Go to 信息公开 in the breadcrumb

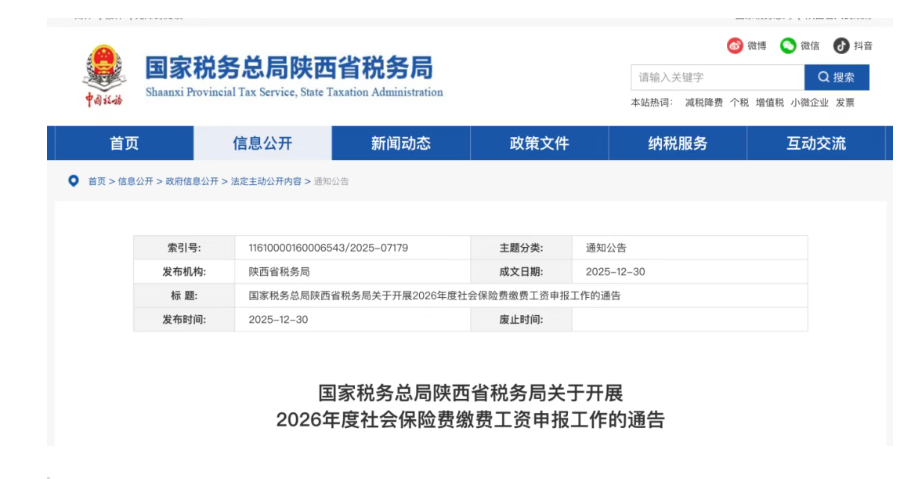pyautogui.click(x=136, y=182)
